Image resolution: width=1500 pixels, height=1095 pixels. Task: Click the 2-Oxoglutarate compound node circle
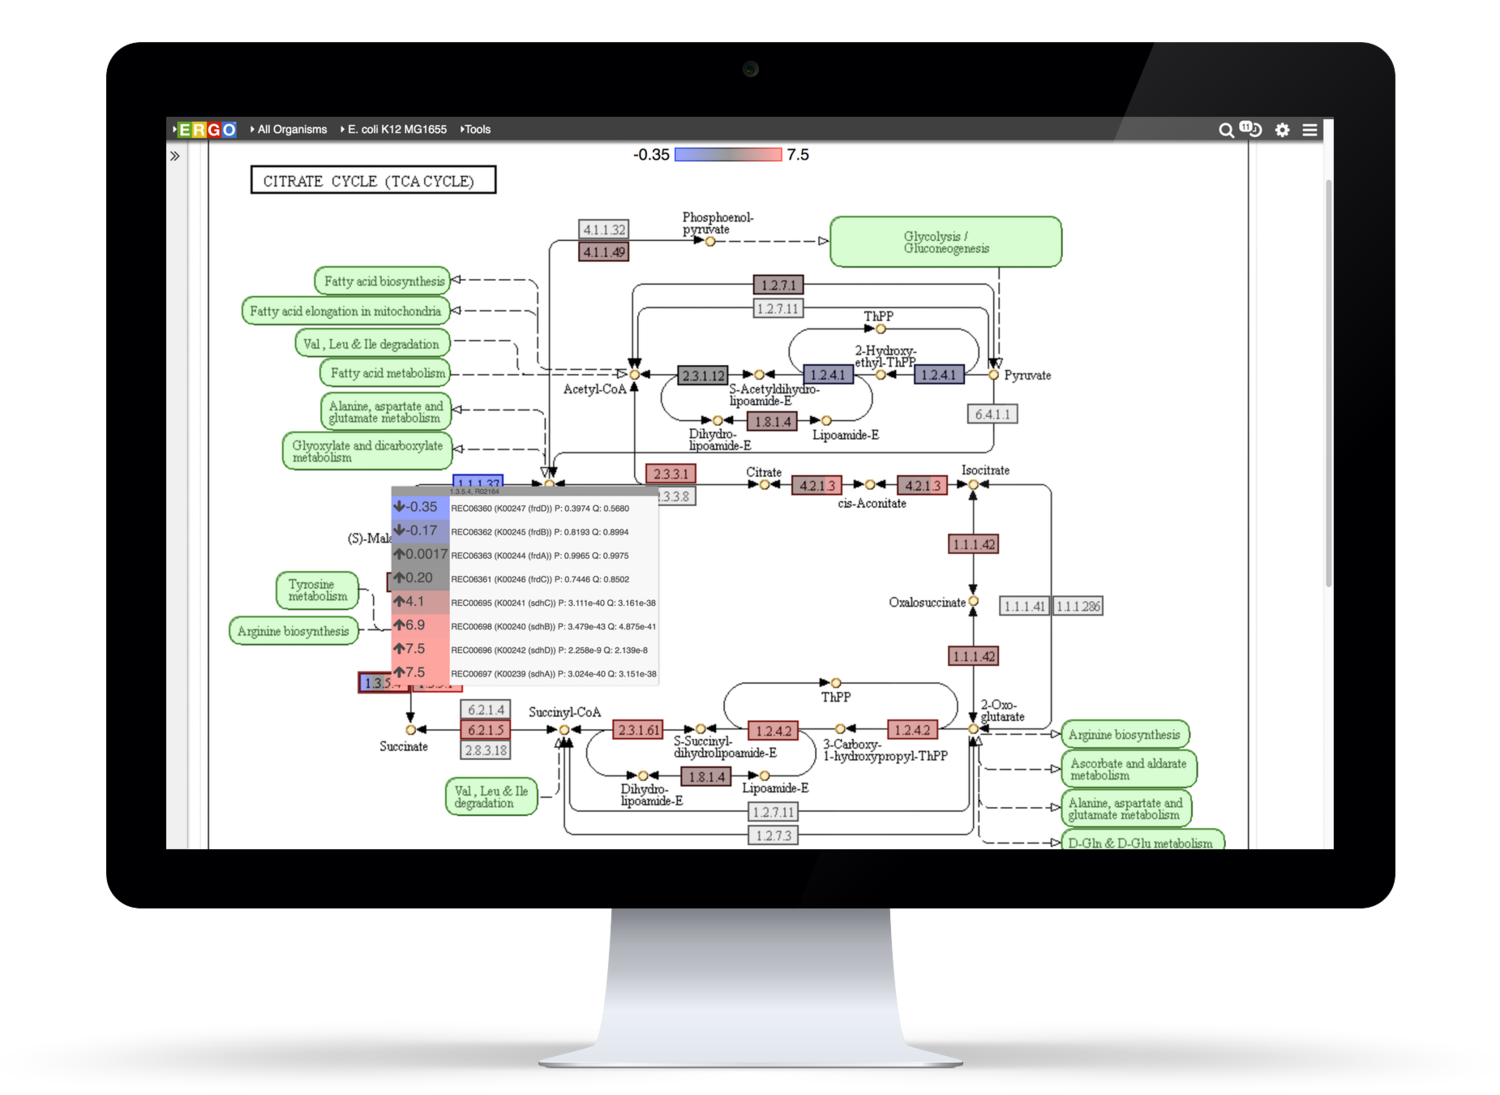click(x=973, y=730)
